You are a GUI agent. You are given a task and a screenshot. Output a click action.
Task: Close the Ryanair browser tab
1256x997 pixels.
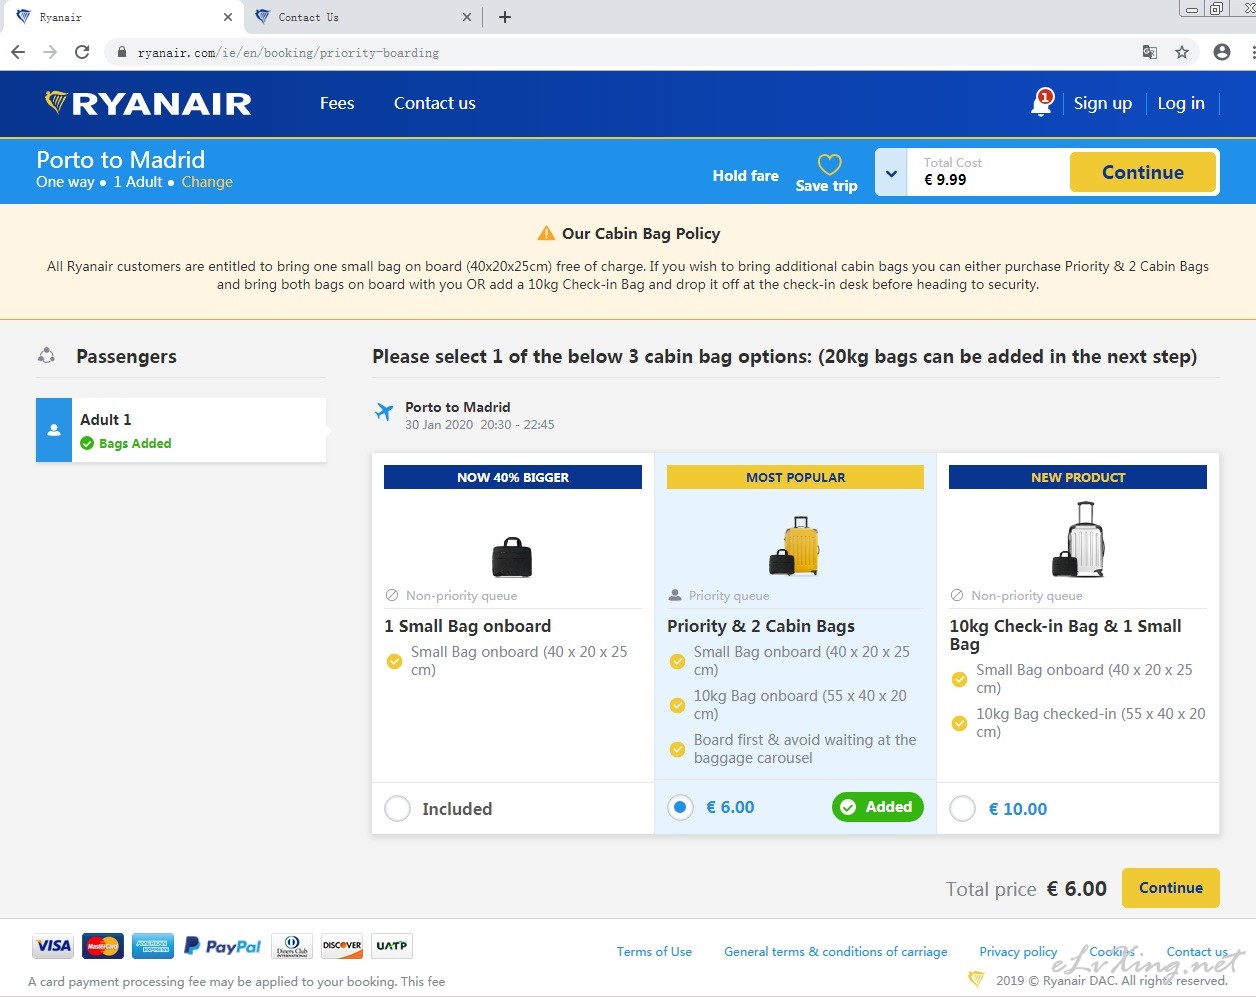[x=228, y=17]
